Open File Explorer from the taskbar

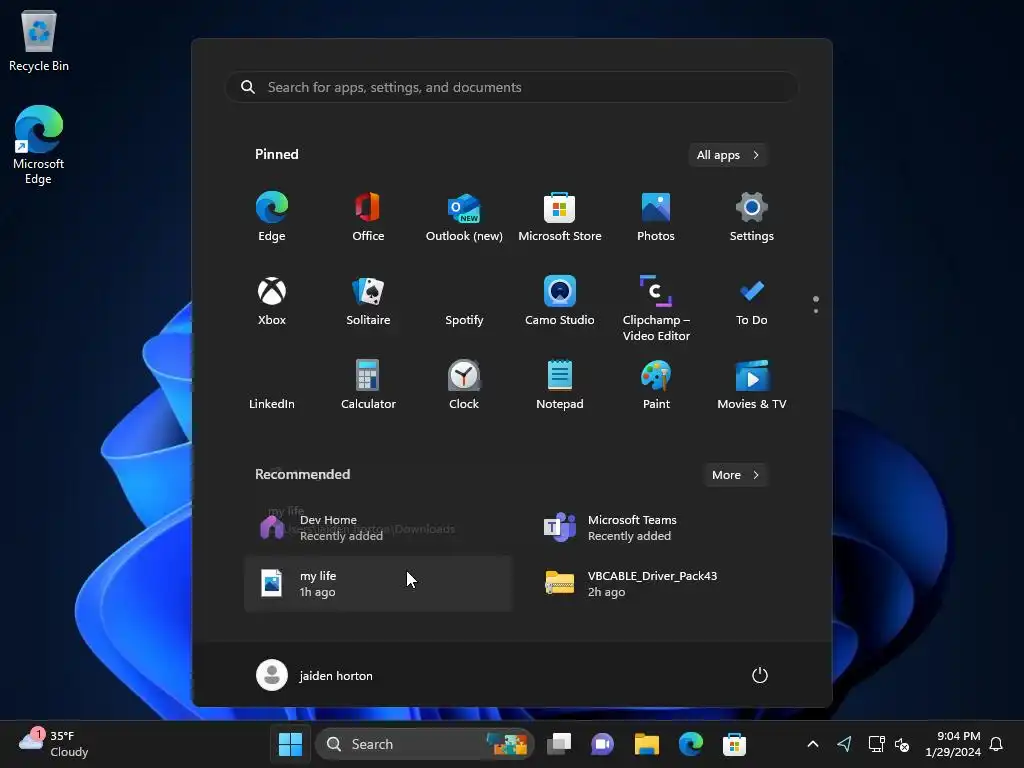[647, 744]
